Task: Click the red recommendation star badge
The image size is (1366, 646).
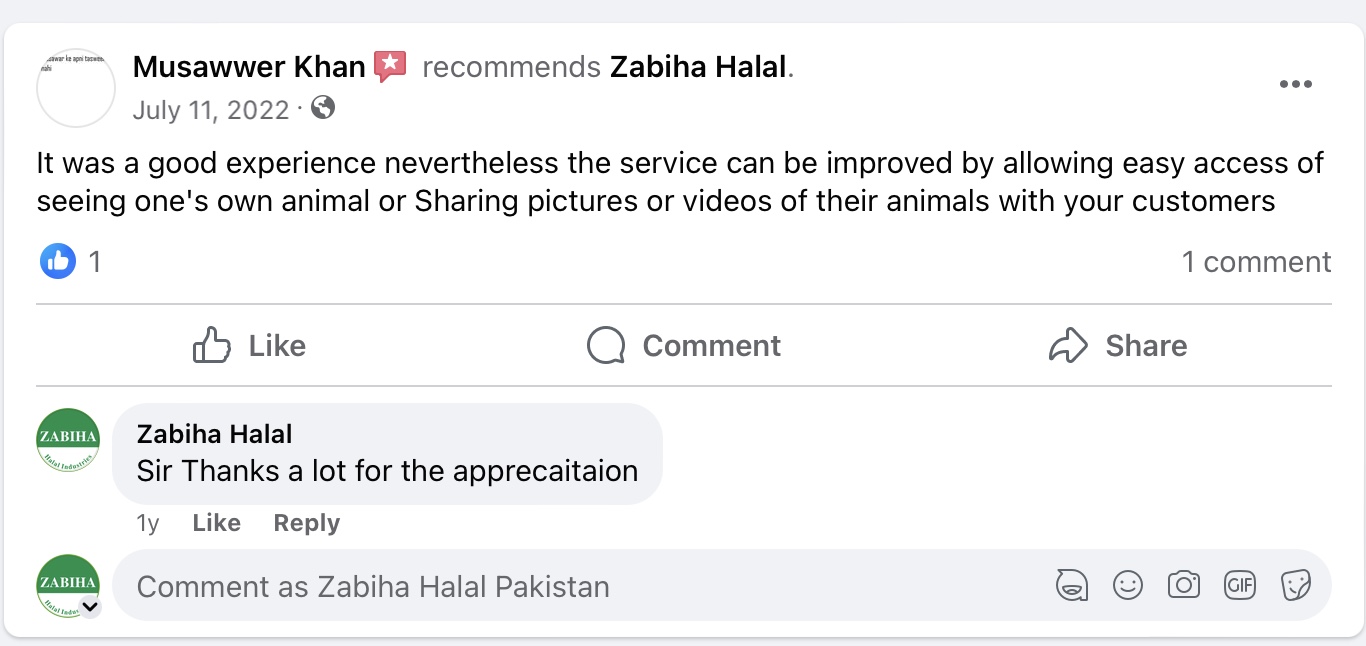Action: (x=390, y=67)
